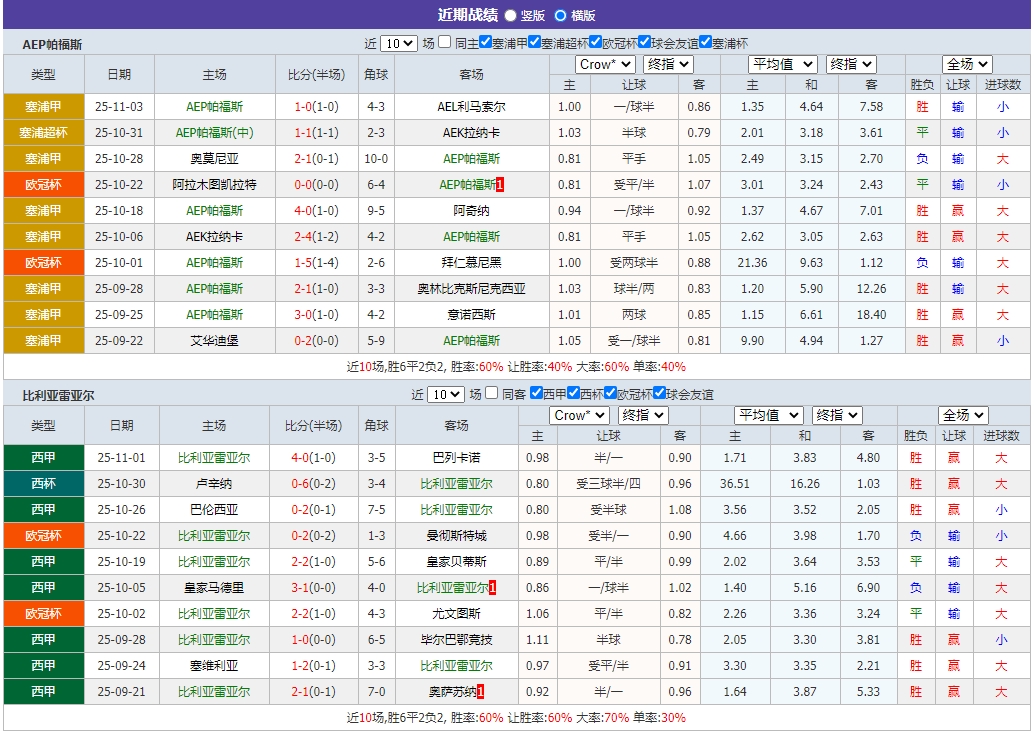Open the Crow* bookmaker dropdown

[603, 63]
